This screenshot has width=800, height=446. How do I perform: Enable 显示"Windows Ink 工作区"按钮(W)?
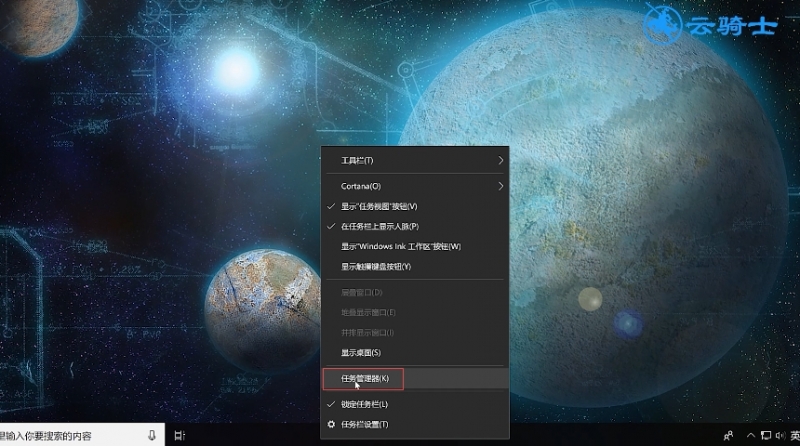point(415,246)
